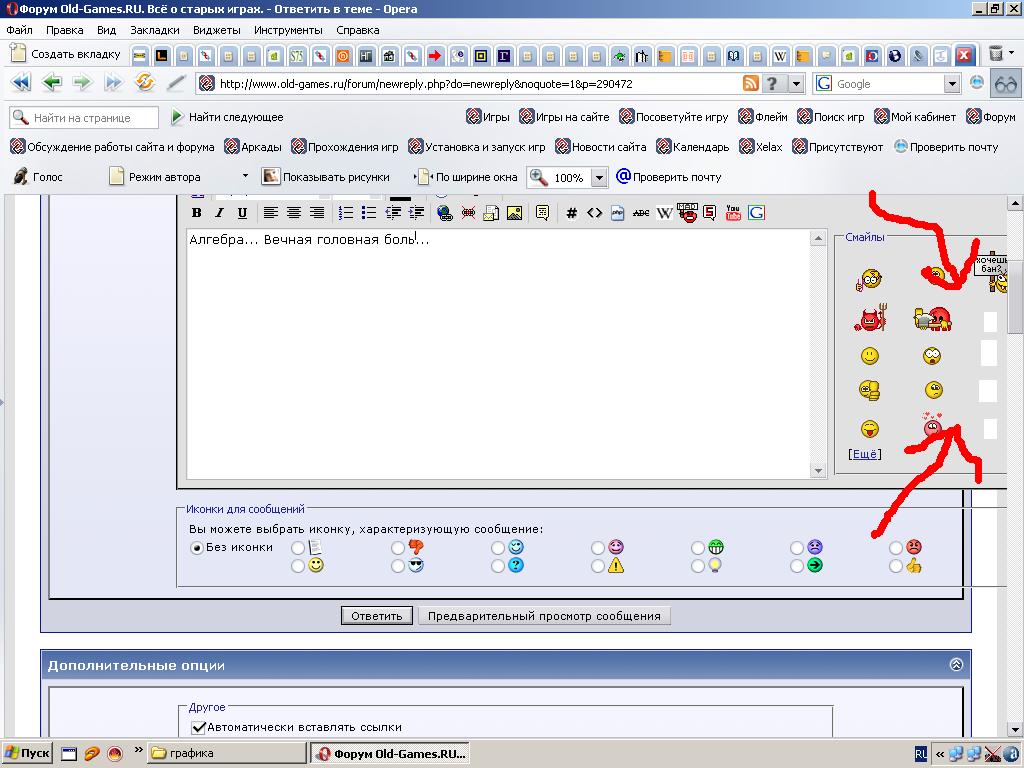The image size is (1024, 768).
Task: Align text left in the editor
Action: pos(270,213)
